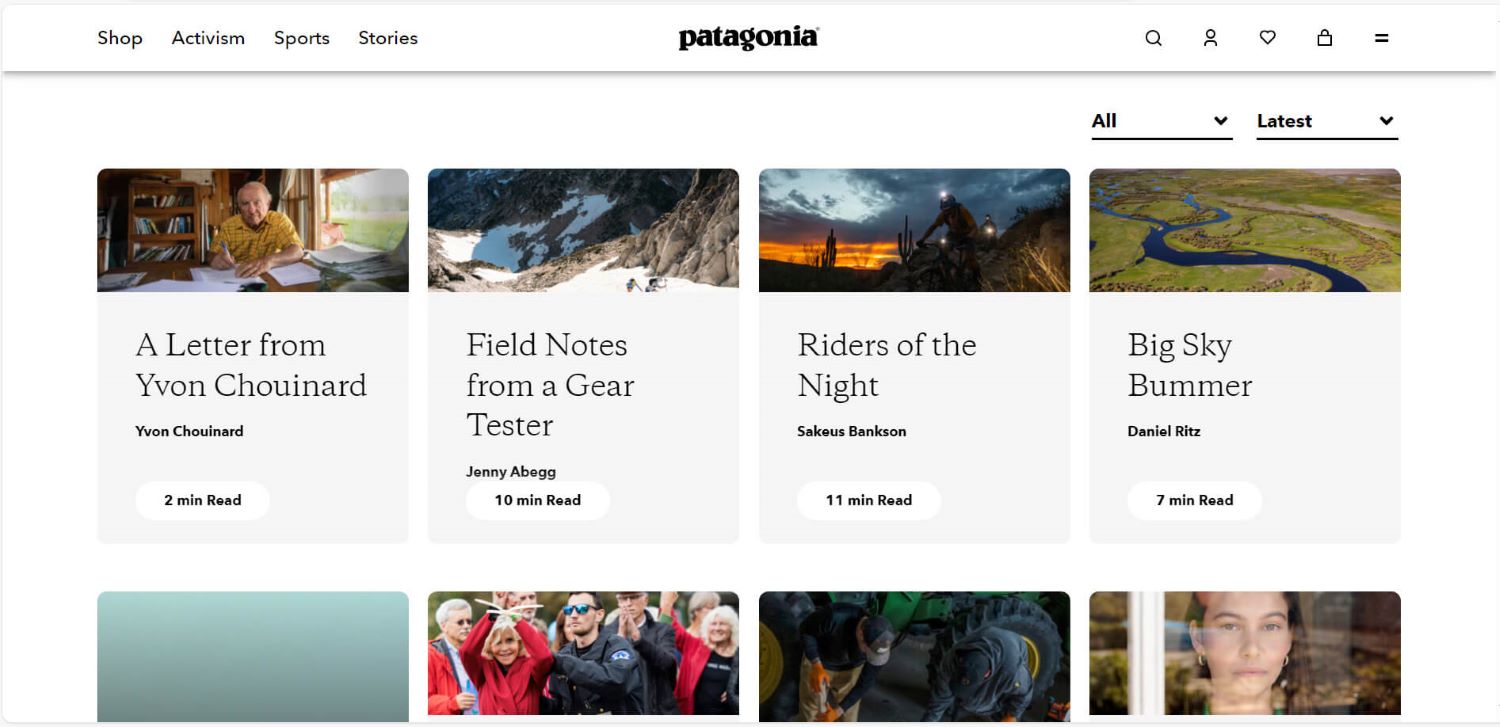
Task: Click the account profile icon
Action: click(x=1210, y=37)
